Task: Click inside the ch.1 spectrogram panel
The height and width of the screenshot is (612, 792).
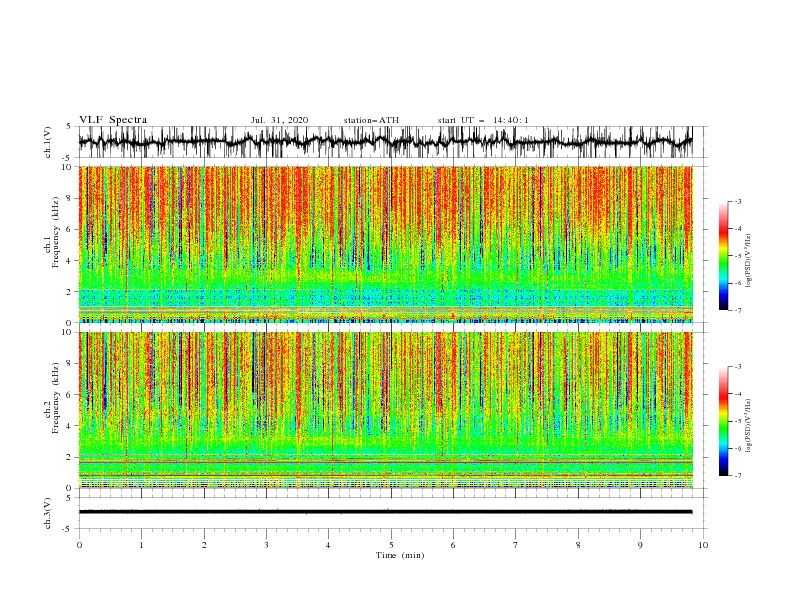Action: [x=386, y=244]
